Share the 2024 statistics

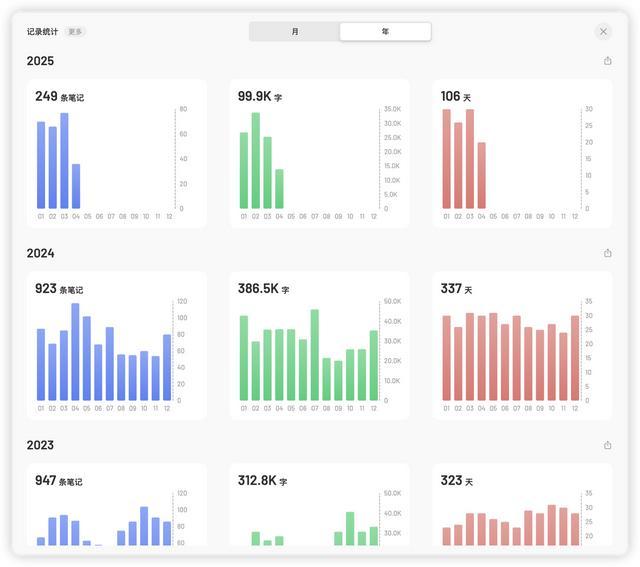click(607, 253)
